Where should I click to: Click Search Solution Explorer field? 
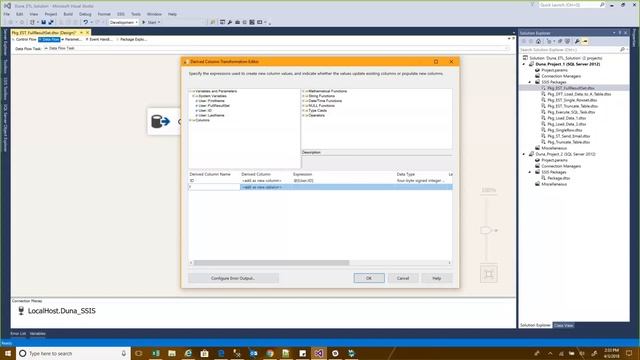(x=570, y=49)
